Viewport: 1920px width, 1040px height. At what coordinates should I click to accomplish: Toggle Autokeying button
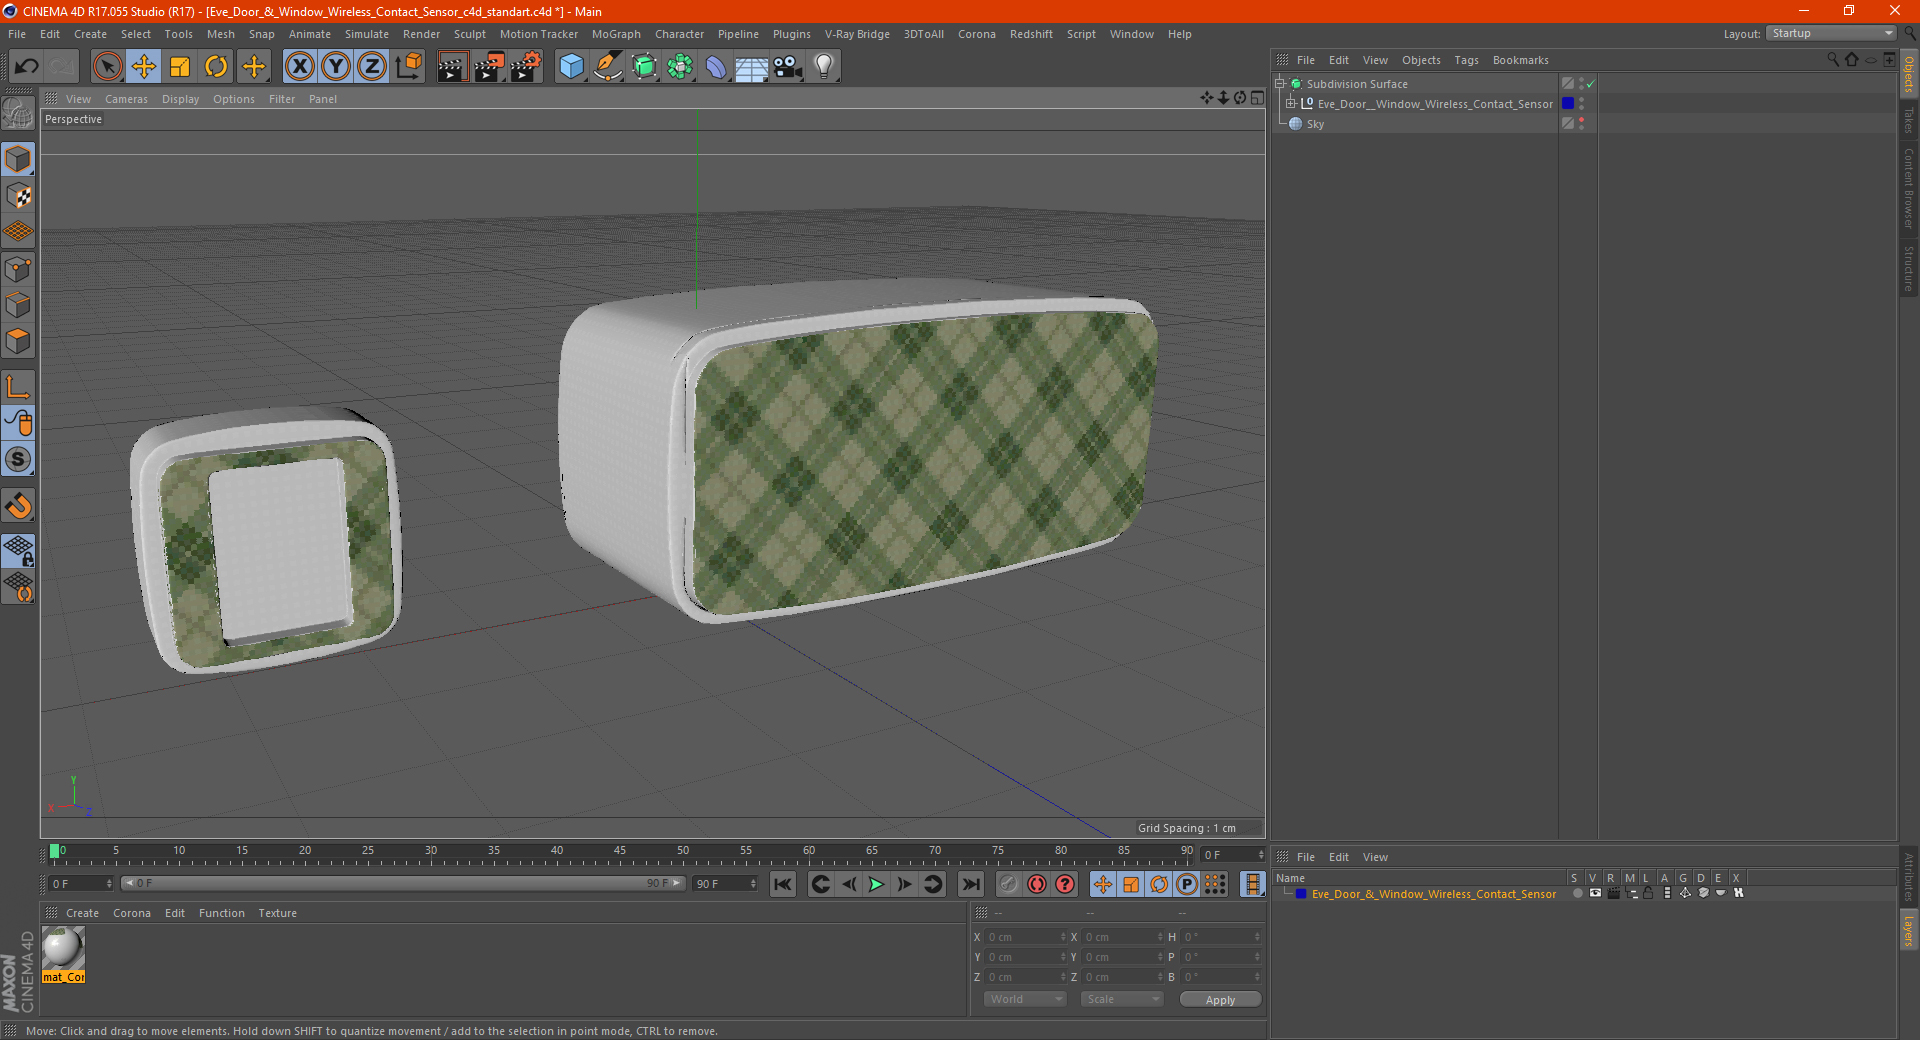[1037, 884]
